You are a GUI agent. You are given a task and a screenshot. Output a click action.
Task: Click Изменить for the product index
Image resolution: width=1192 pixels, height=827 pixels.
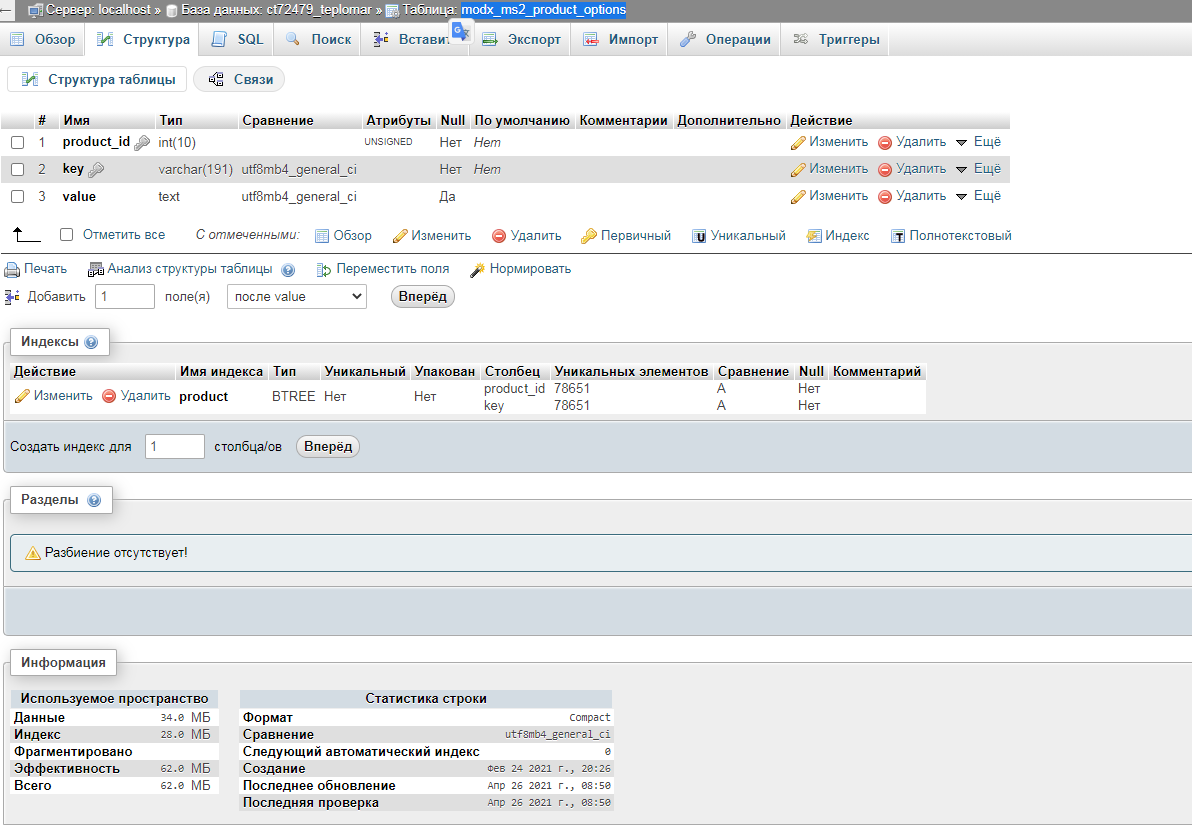54,396
